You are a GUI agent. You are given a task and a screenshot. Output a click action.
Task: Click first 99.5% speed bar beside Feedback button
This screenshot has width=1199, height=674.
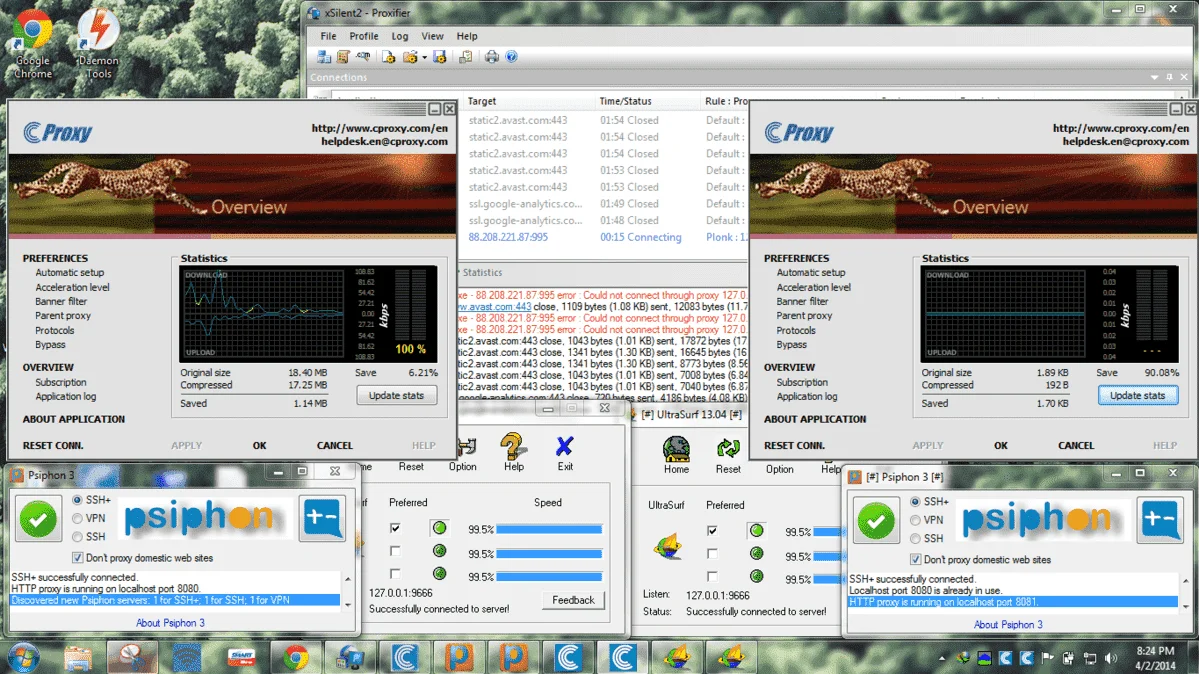[x=549, y=529]
